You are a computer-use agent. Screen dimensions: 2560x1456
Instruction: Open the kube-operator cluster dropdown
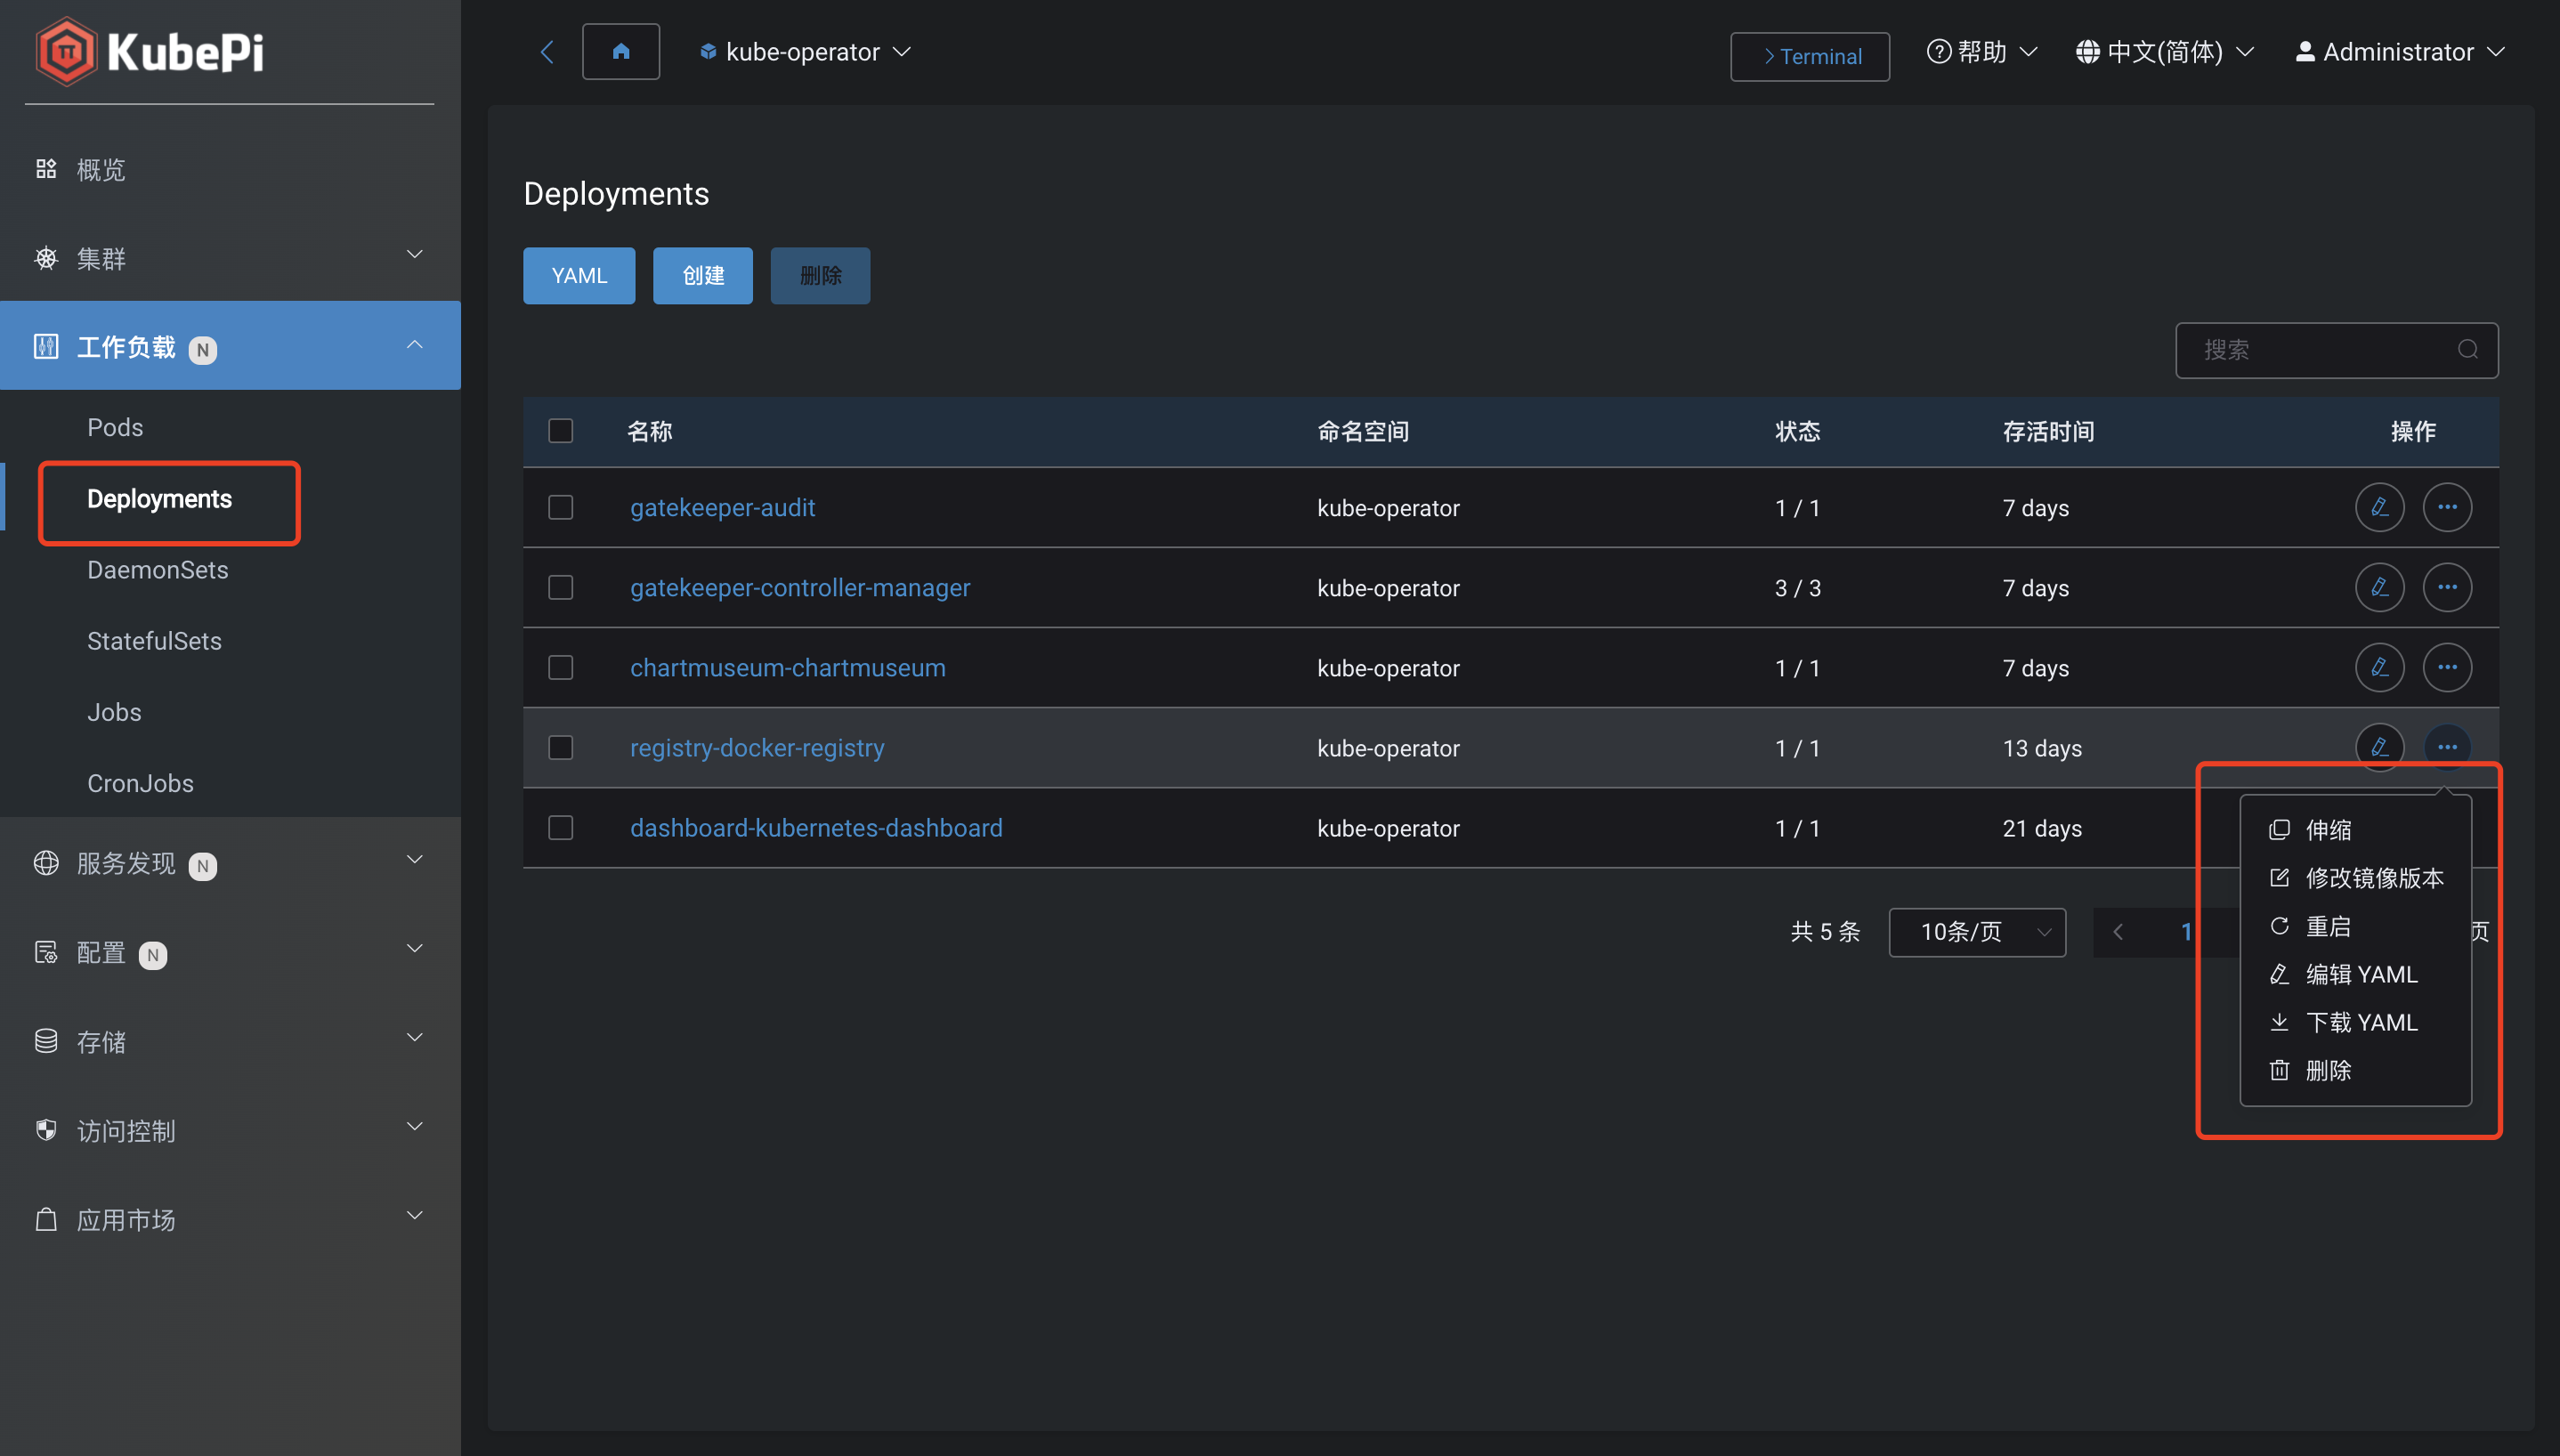(x=805, y=51)
